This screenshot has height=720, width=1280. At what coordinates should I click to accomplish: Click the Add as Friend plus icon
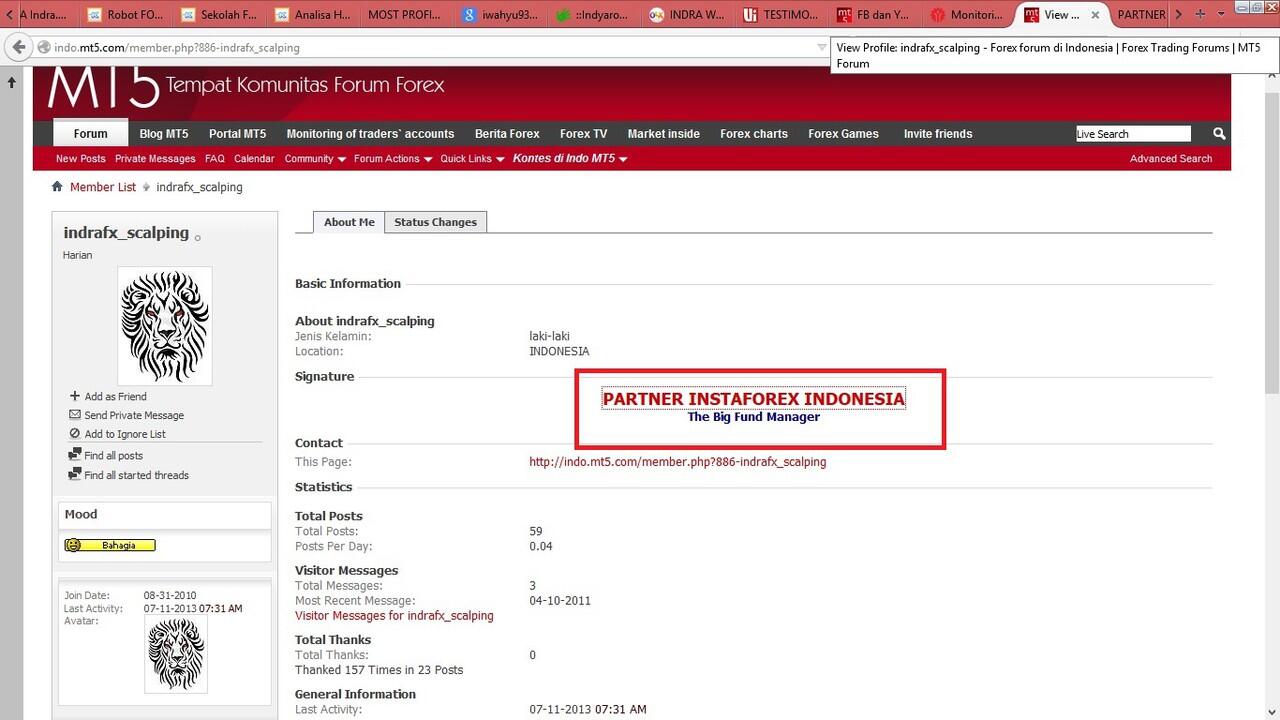pyautogui.click(x=75, y=396)
